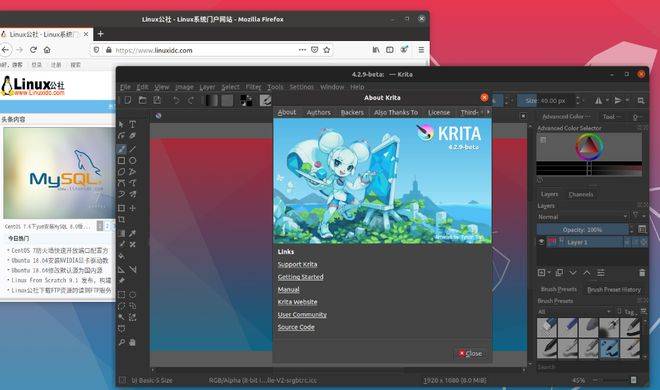Adjust the layer Opacity slider
Viewport: 660px width, 390px height.
(583, 229)
